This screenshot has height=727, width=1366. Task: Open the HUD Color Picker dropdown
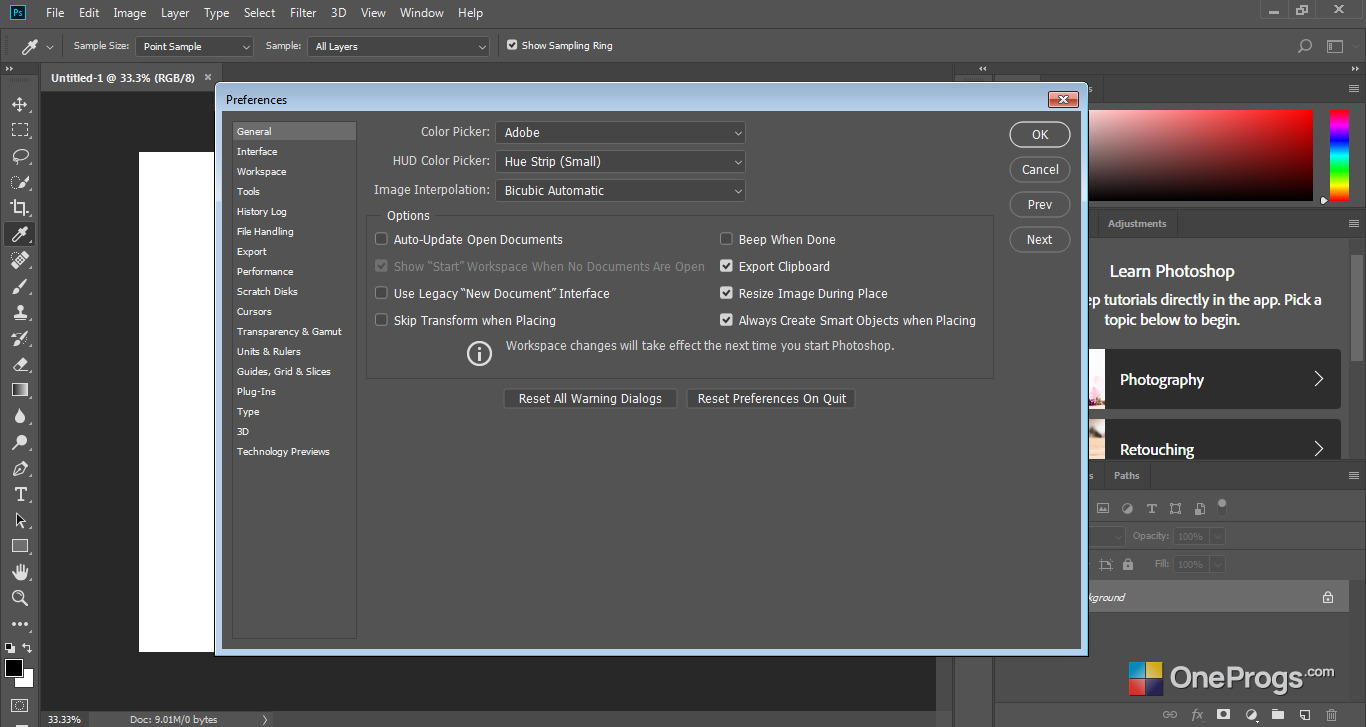click(620, 161)
